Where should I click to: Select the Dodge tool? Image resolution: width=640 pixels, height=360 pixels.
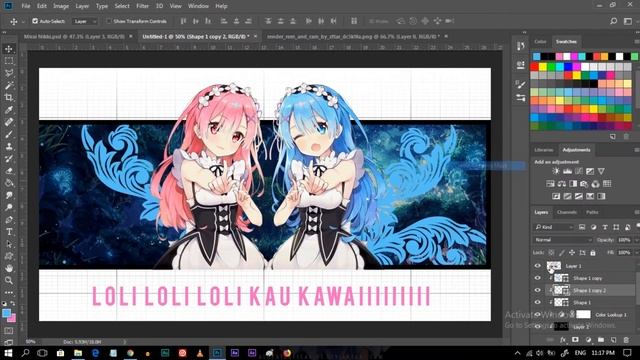coord(9,207)
